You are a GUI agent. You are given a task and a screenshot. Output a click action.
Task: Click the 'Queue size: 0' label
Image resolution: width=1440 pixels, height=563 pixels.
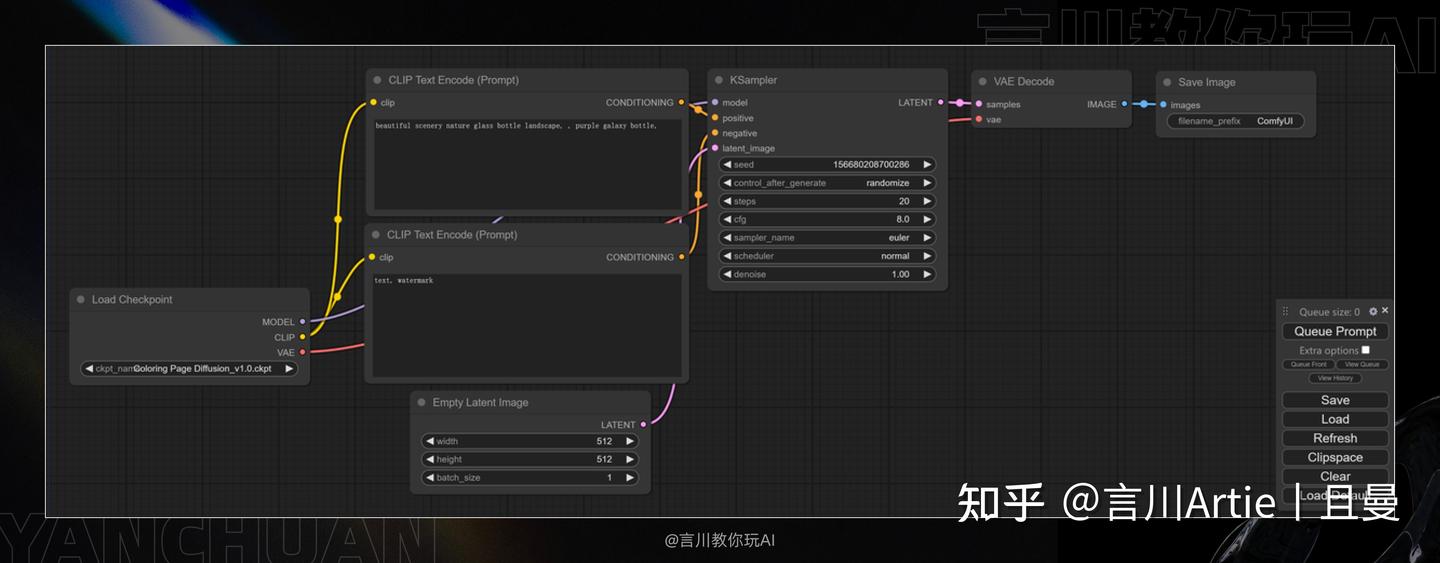1329,312
